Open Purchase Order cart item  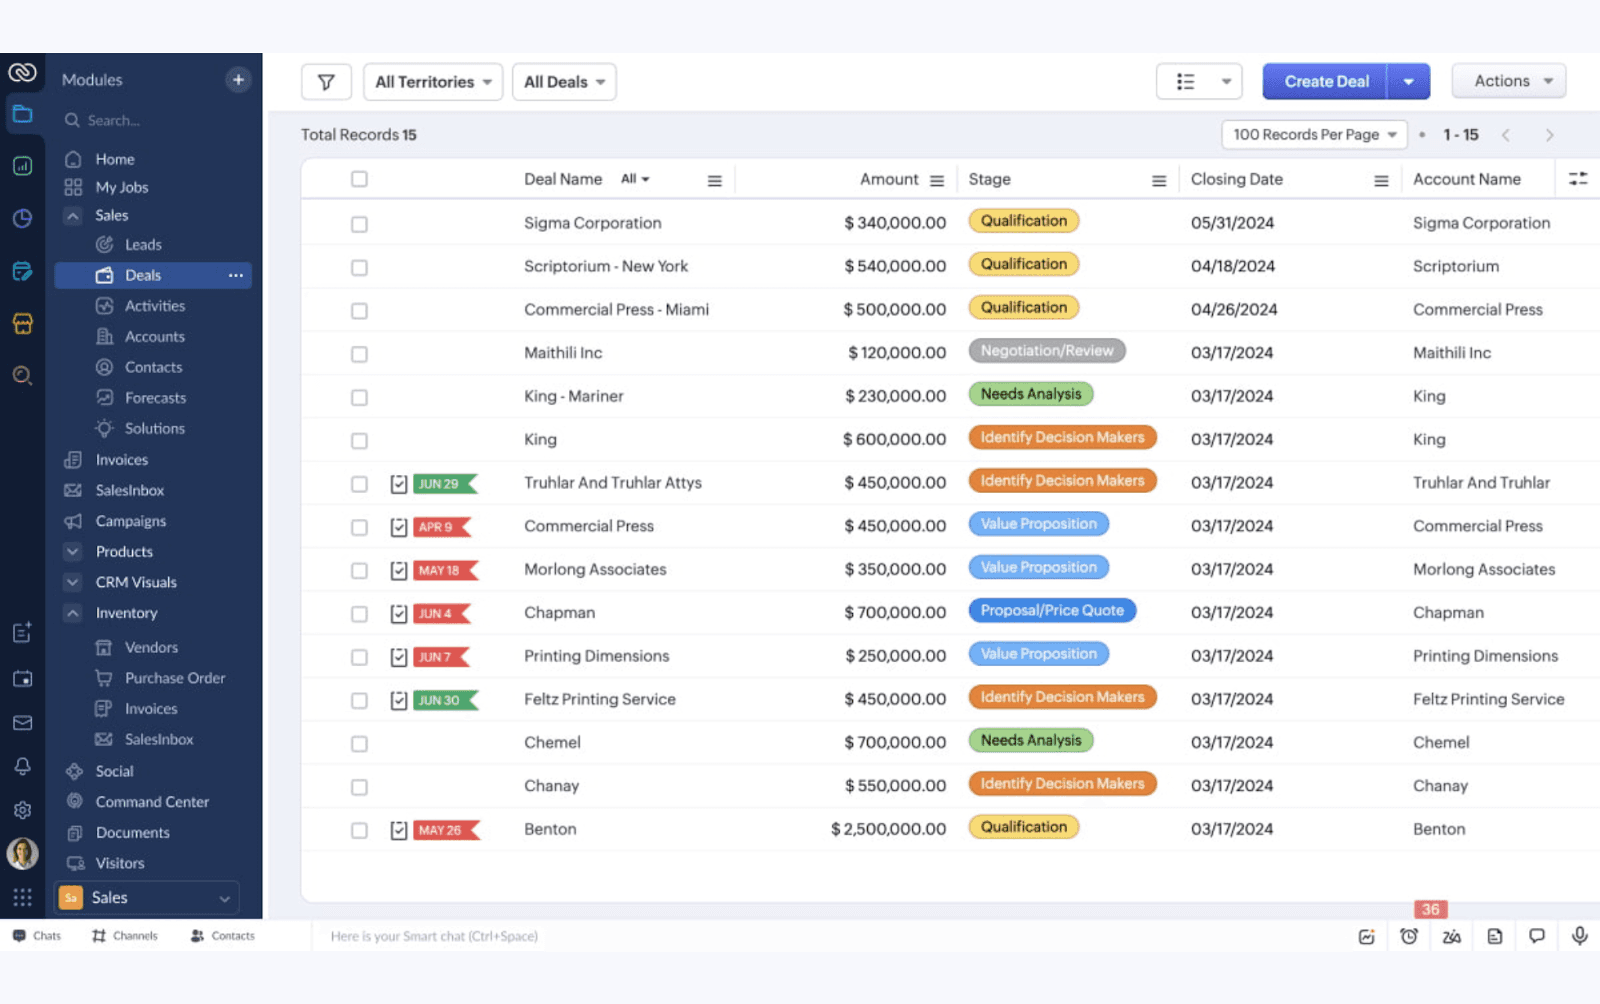pyautogui.click(x=160, y=678)
